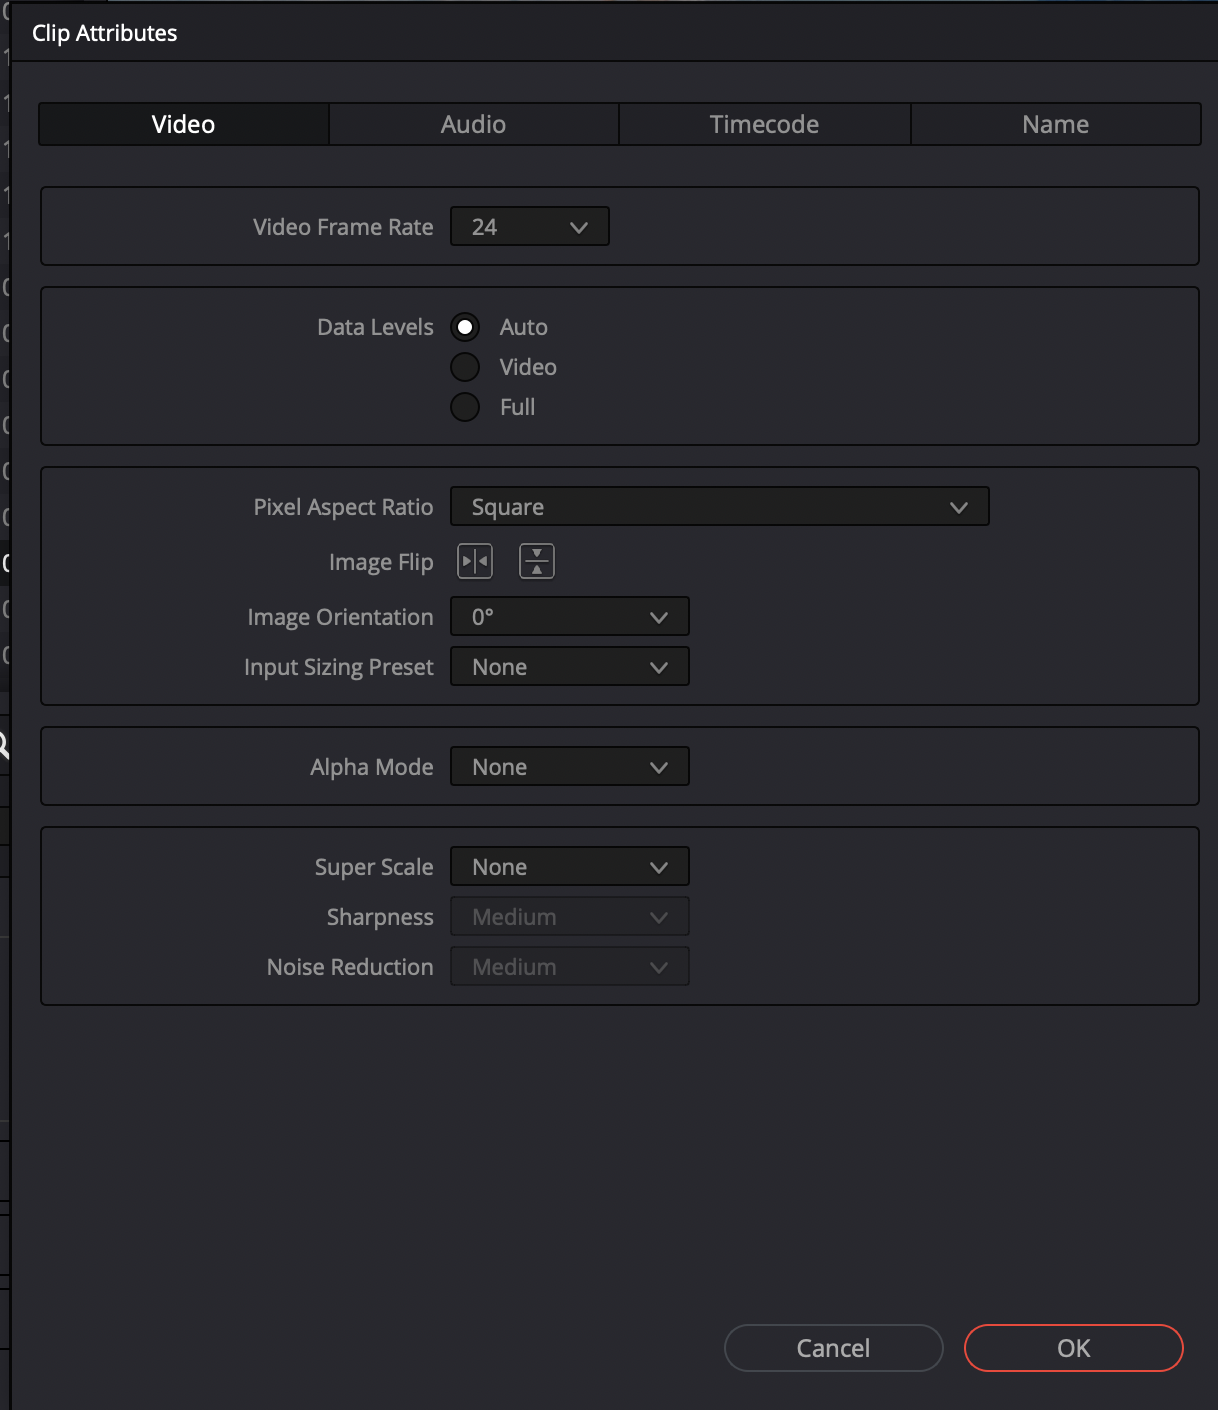
Task: Switch to the Video tab
Action: 184,124
